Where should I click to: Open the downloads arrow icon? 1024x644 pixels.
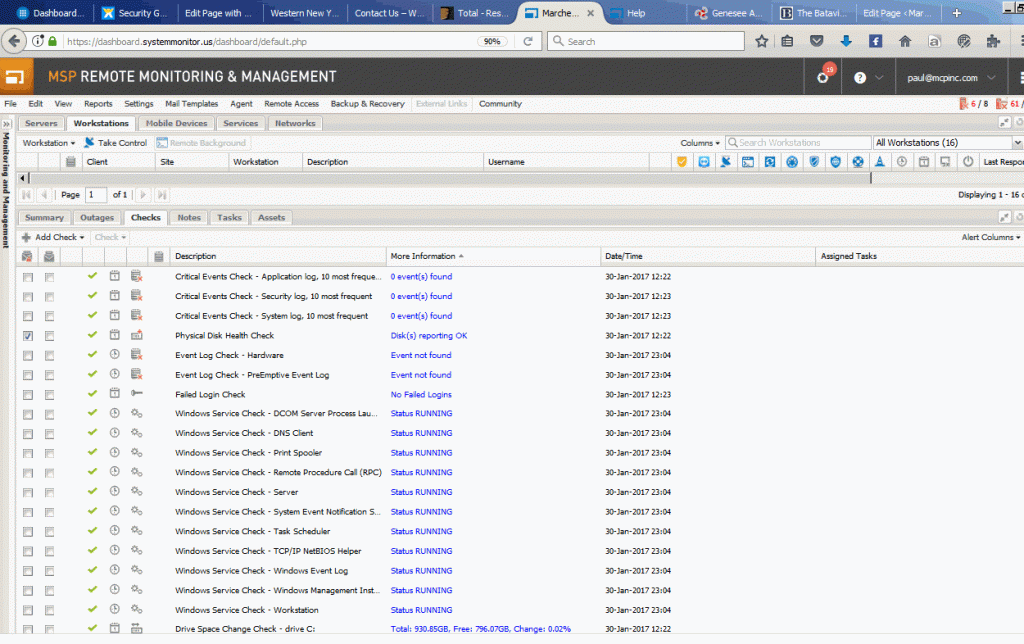[x=846, y=41]
